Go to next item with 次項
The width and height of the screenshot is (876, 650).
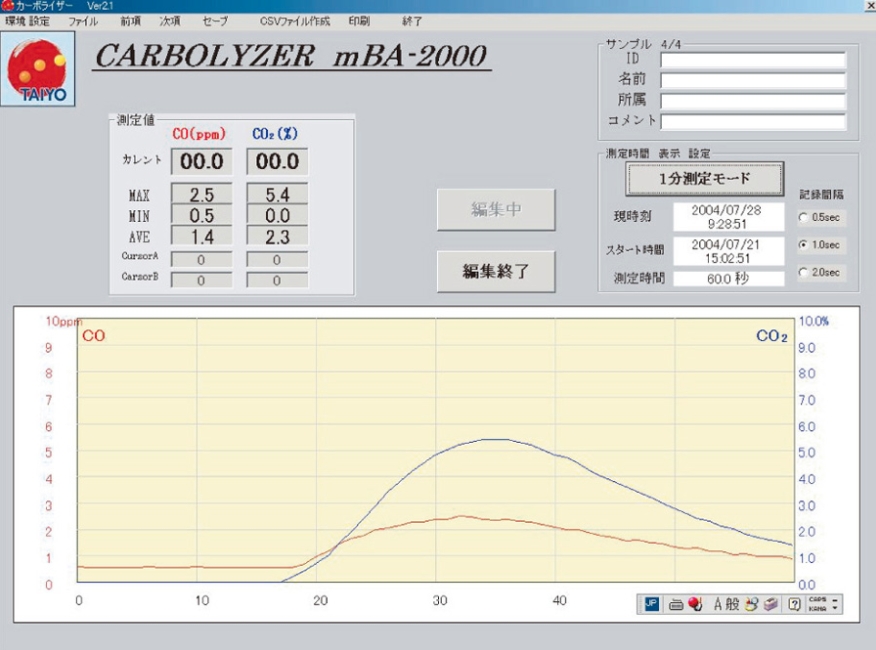pos(170,21)
